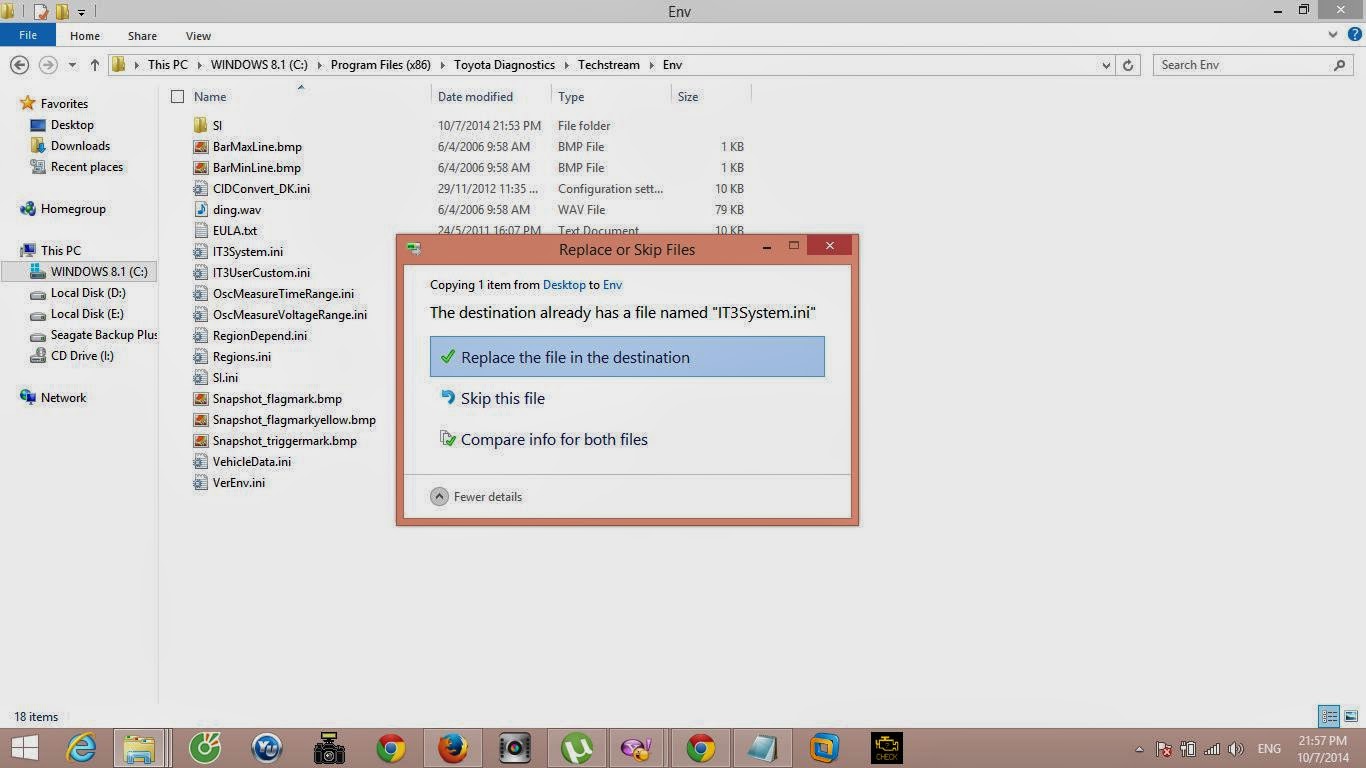Click the File Explorer taskbar icon
Image resolution: width=1366 pixels, height=768 pixels.
coord(139,748)
